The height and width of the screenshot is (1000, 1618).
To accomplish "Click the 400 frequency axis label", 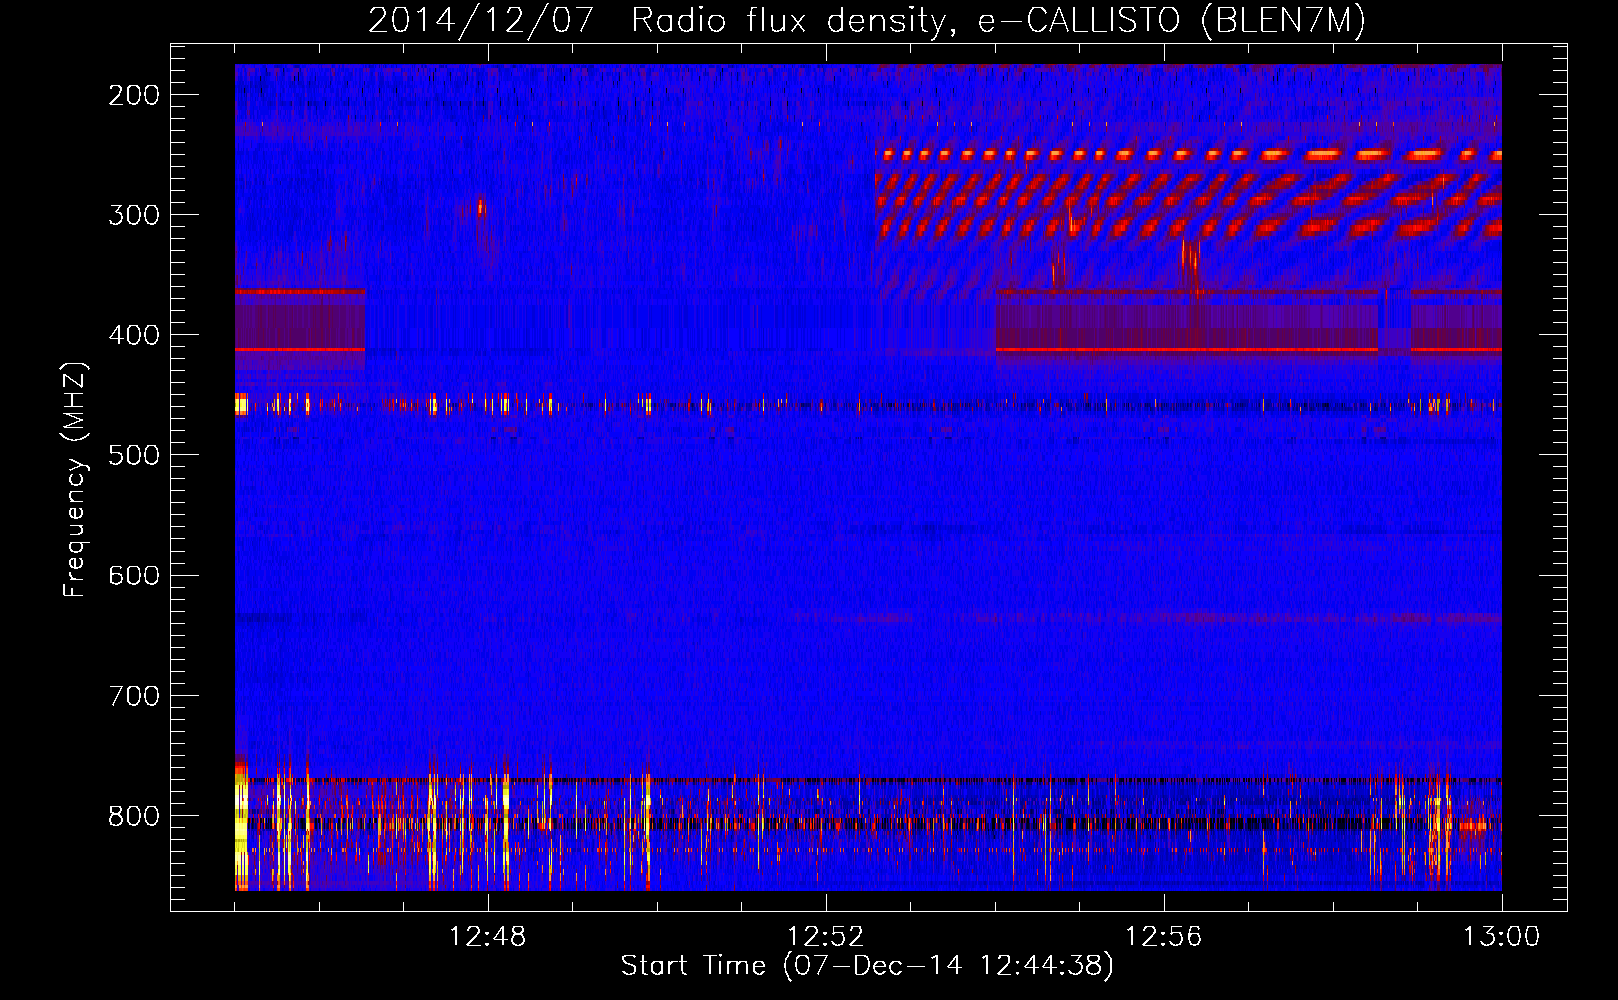I will (134, 335).
